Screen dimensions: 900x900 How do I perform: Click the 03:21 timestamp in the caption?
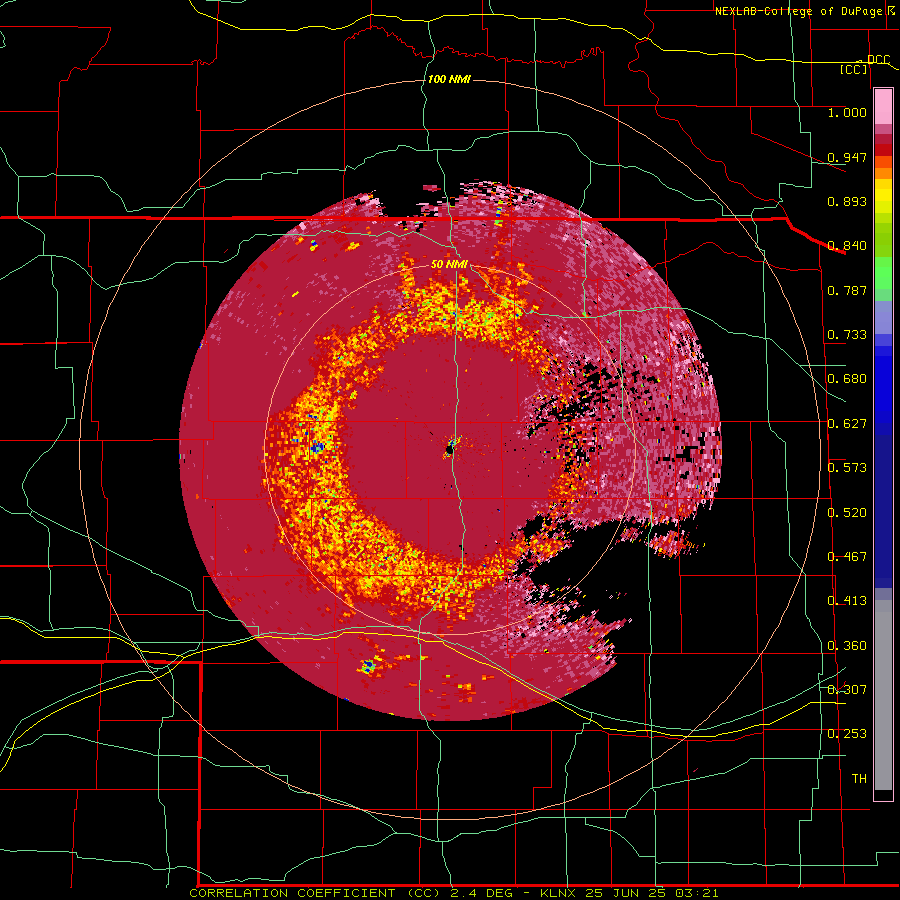[699, 893]
